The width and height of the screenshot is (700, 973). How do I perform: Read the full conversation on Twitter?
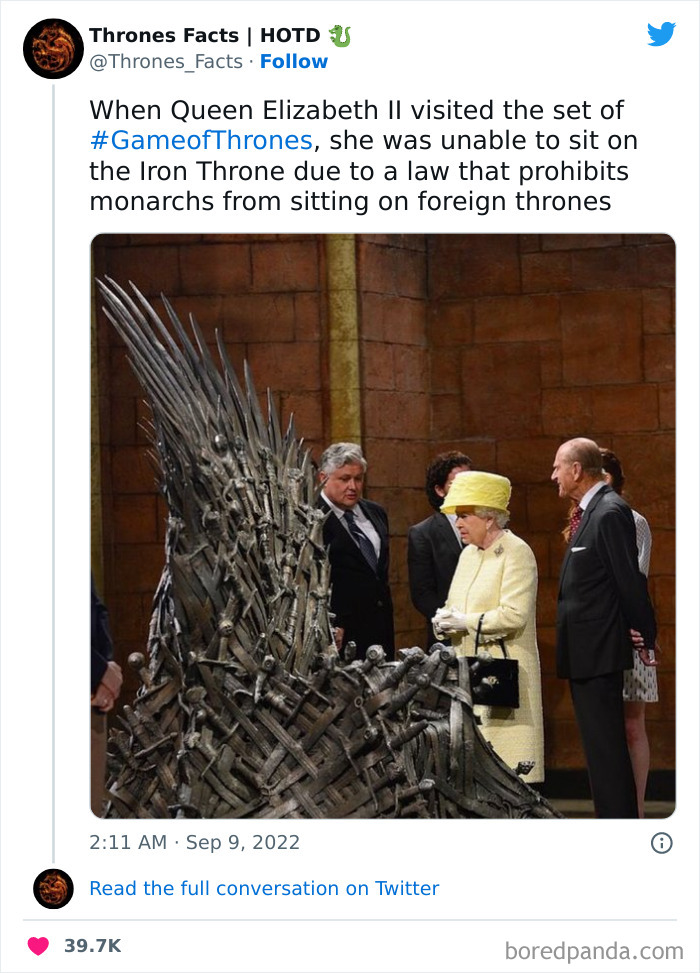[264, 888]
